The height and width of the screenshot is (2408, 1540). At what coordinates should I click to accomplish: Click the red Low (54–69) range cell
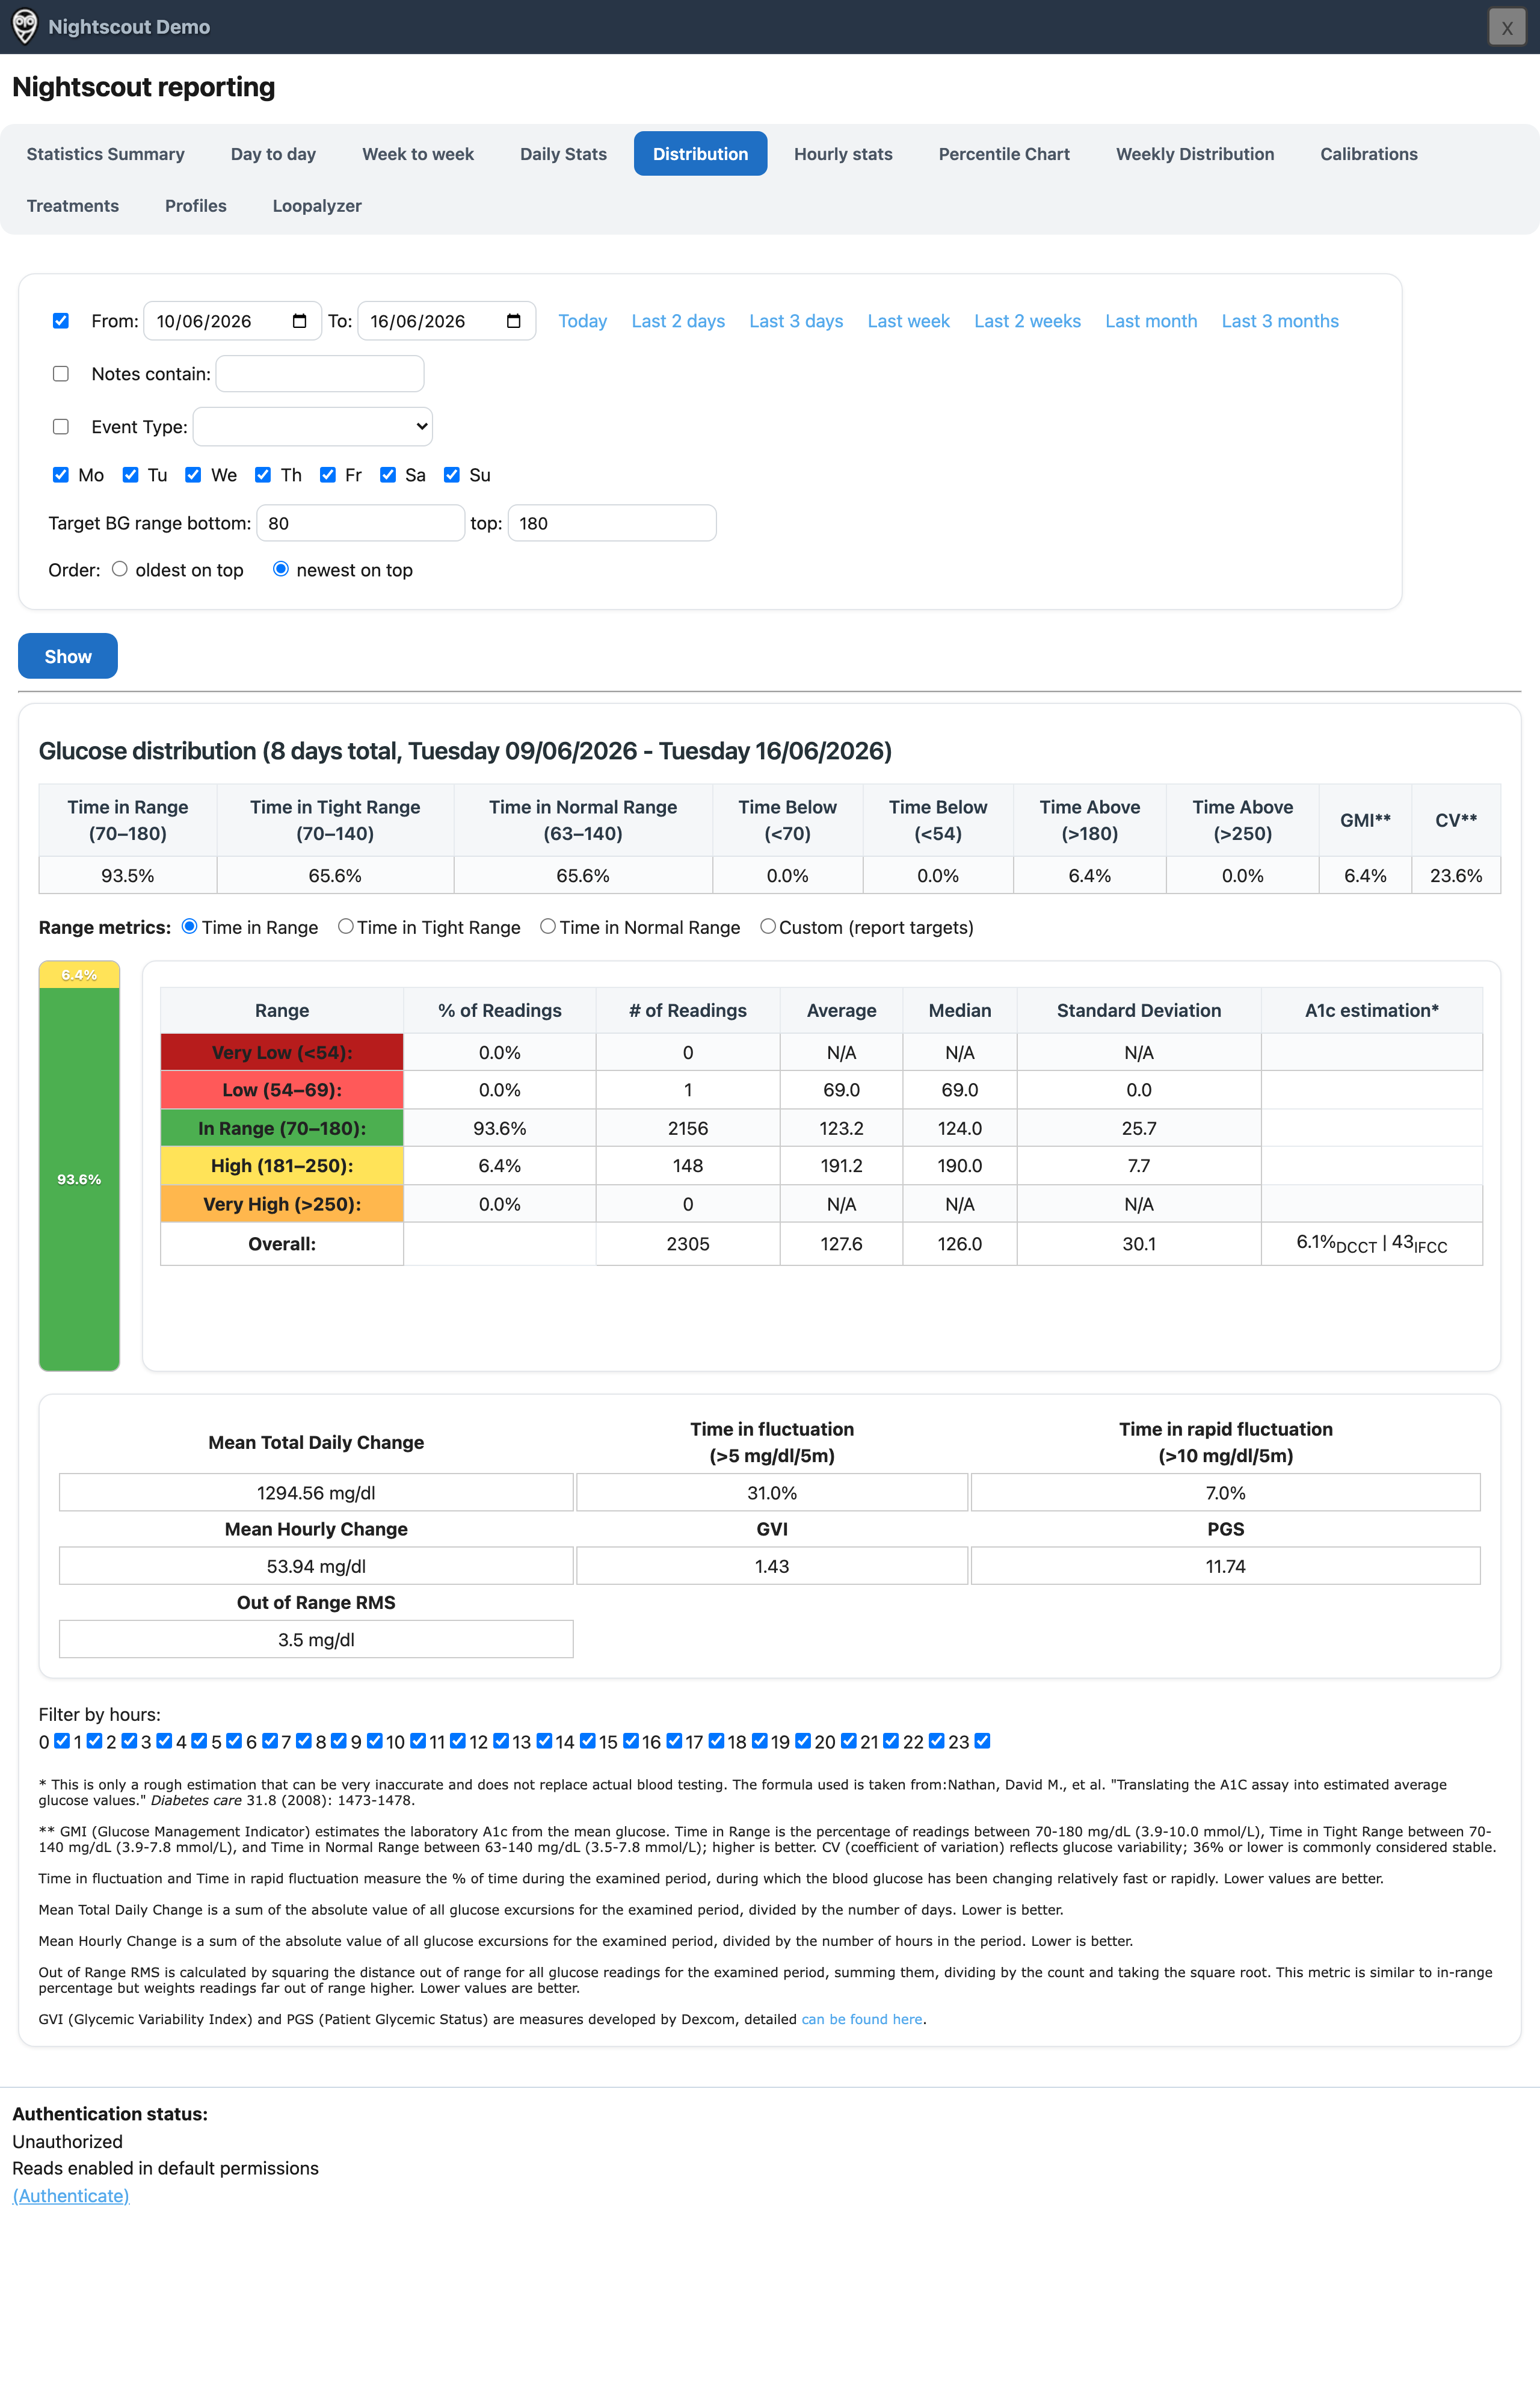(x=282, y=1090)
